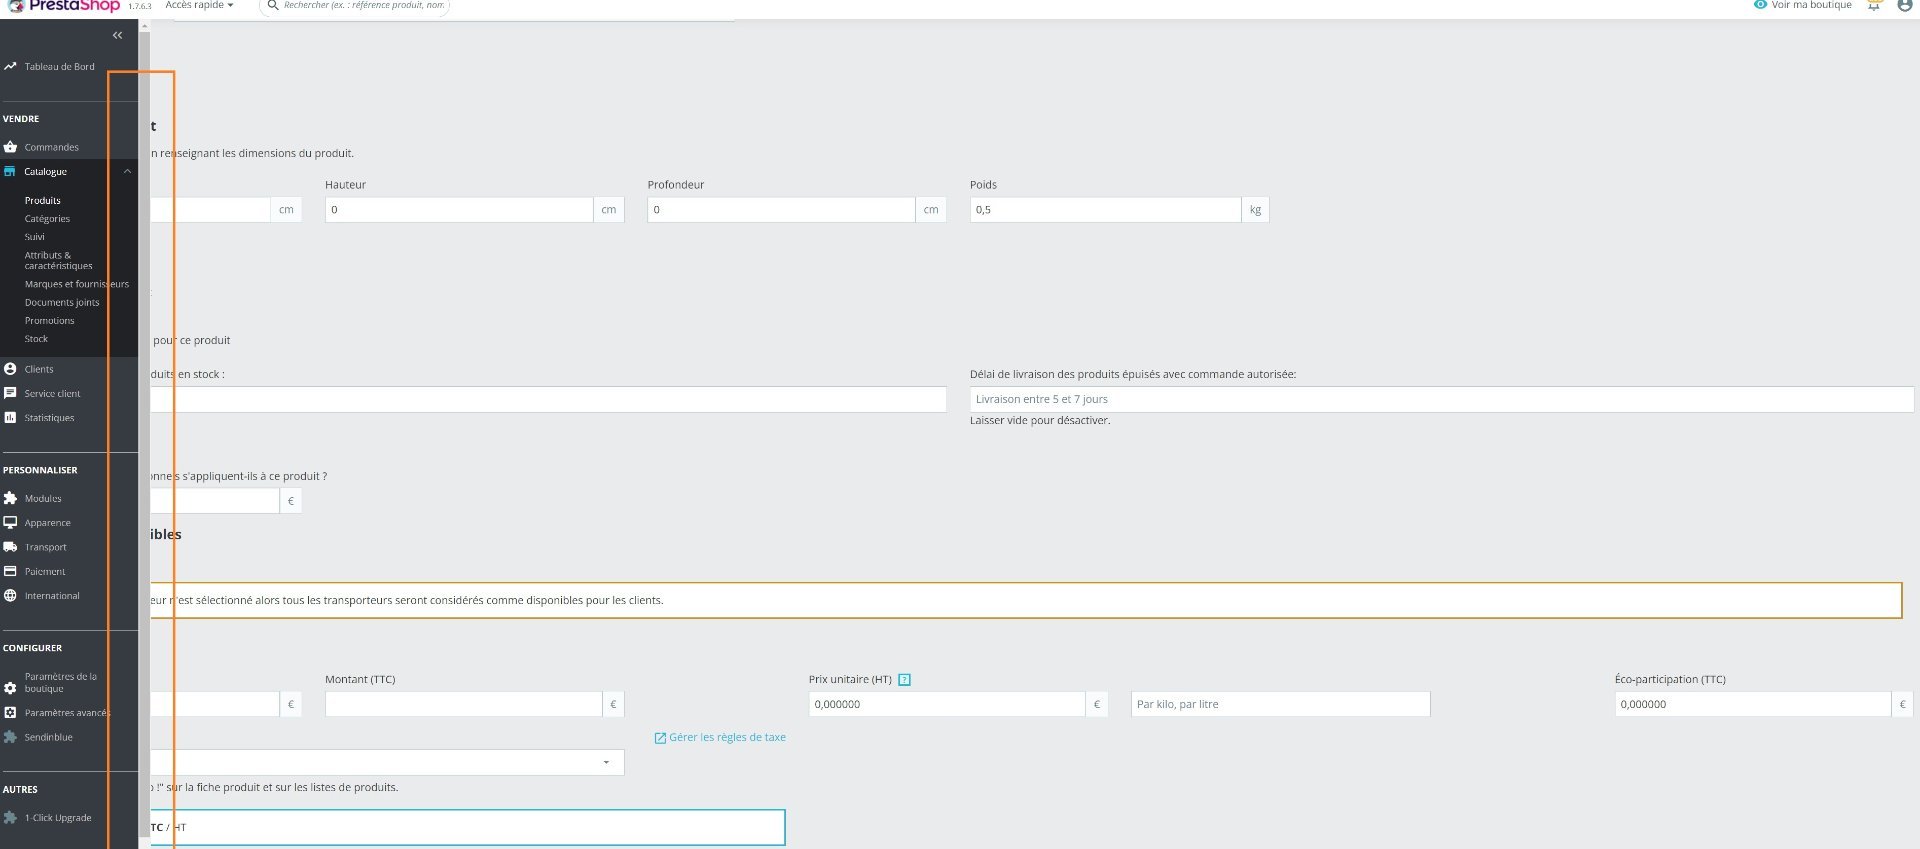Open notifications bell icon in header
1920x849 pixels.
pyautogui.click(x=1874, y=5)
